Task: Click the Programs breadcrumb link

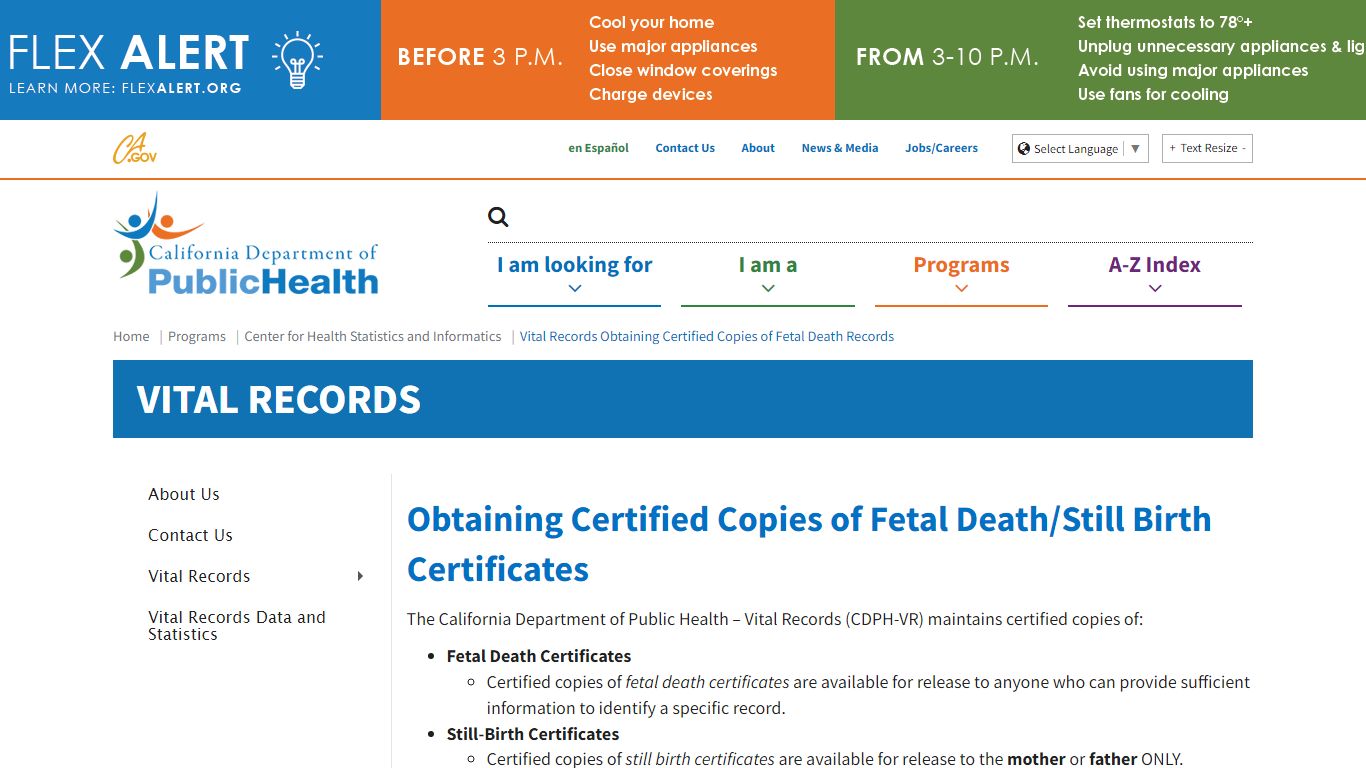Action: 197,336
